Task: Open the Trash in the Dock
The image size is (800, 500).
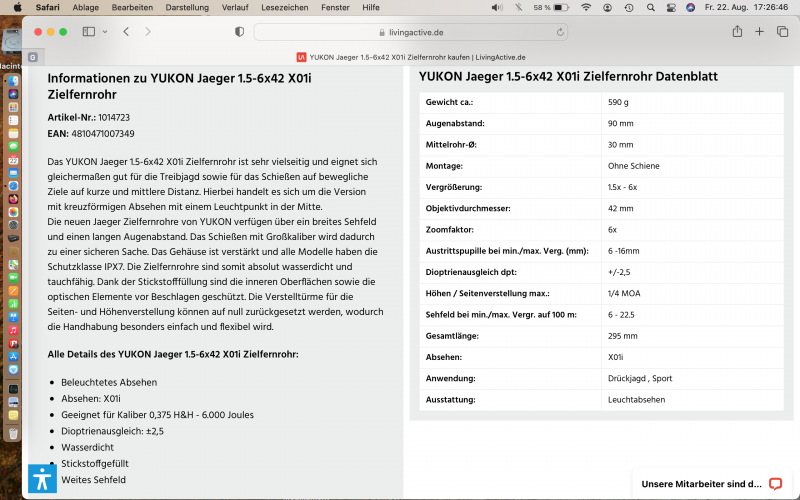Action: tap(13, 433)
